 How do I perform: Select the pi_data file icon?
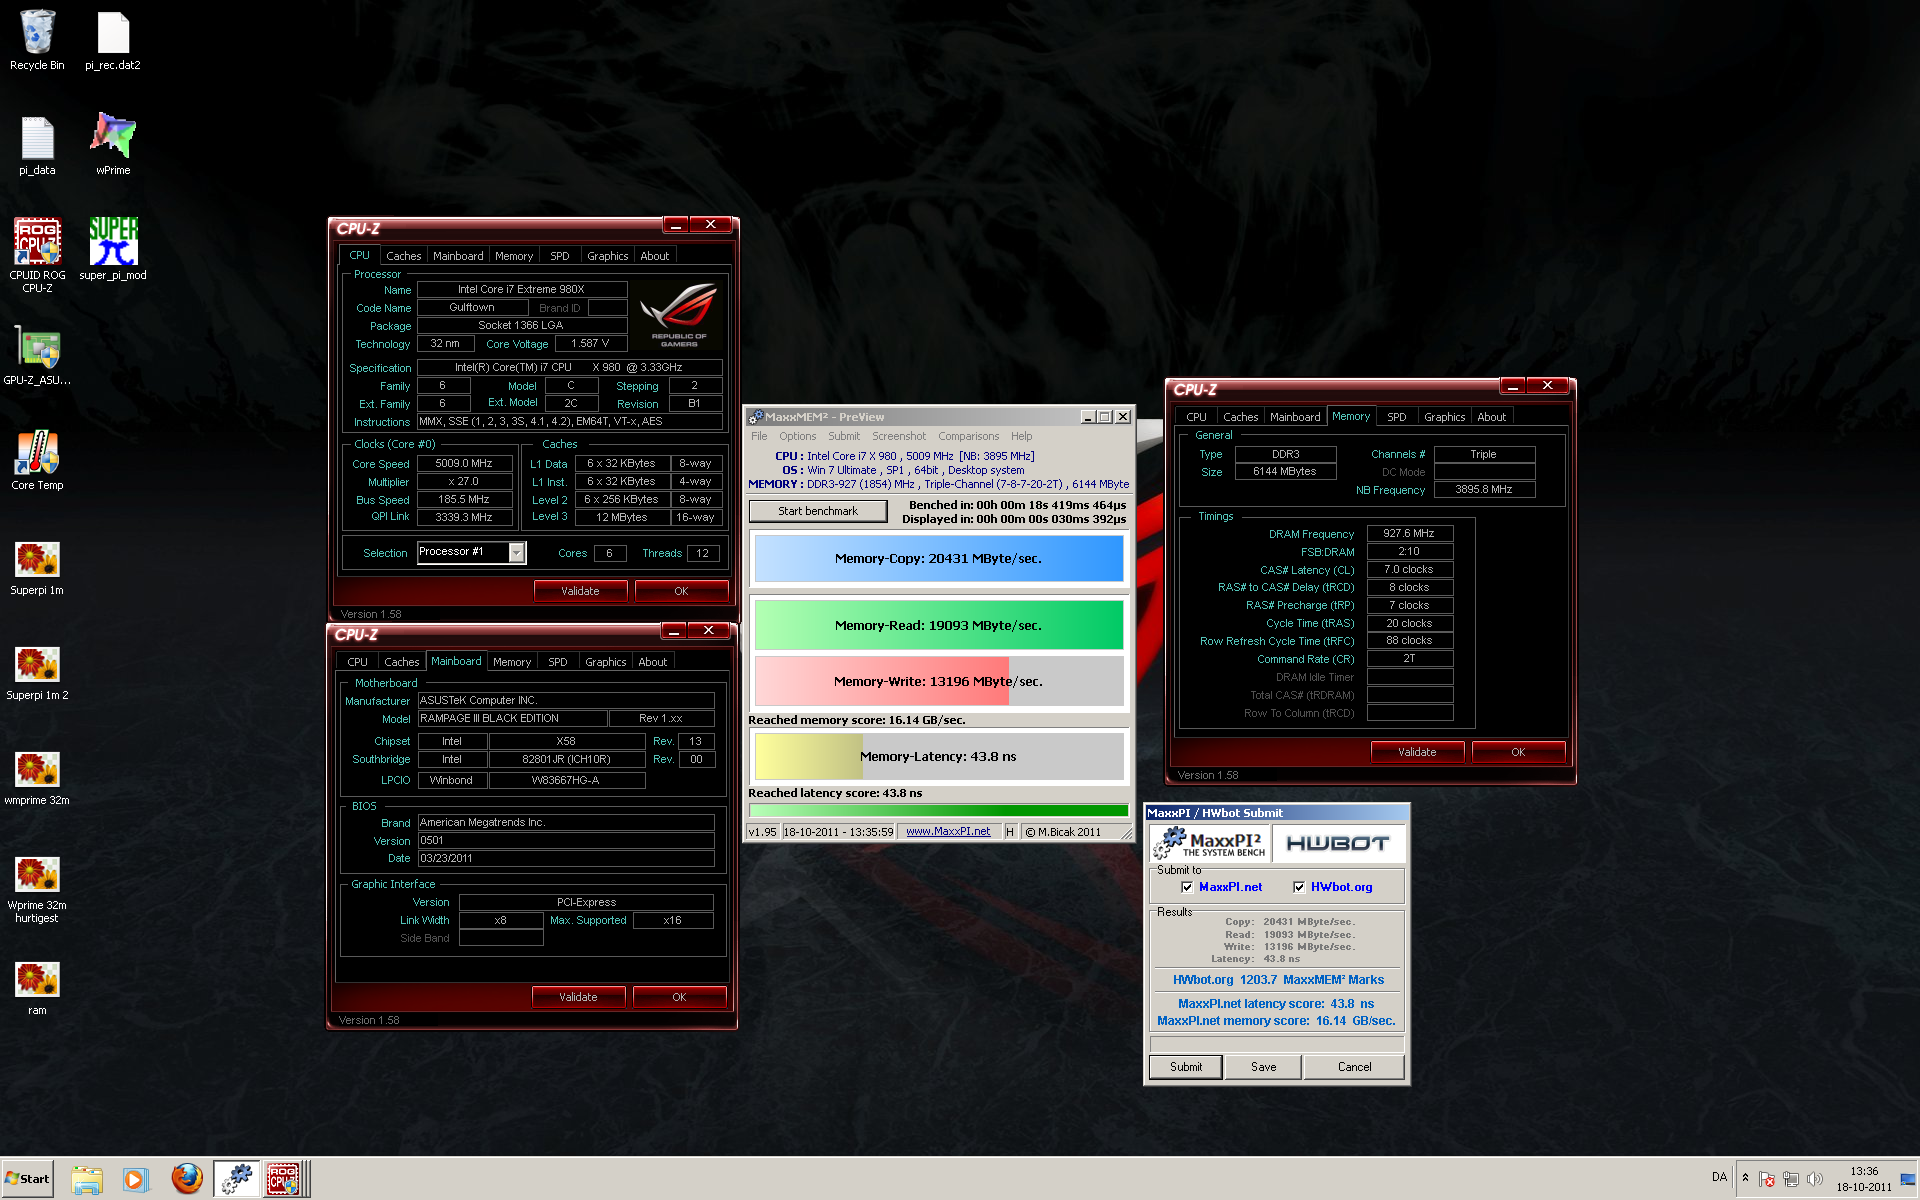pyautogui.click(x=37, y=146)
